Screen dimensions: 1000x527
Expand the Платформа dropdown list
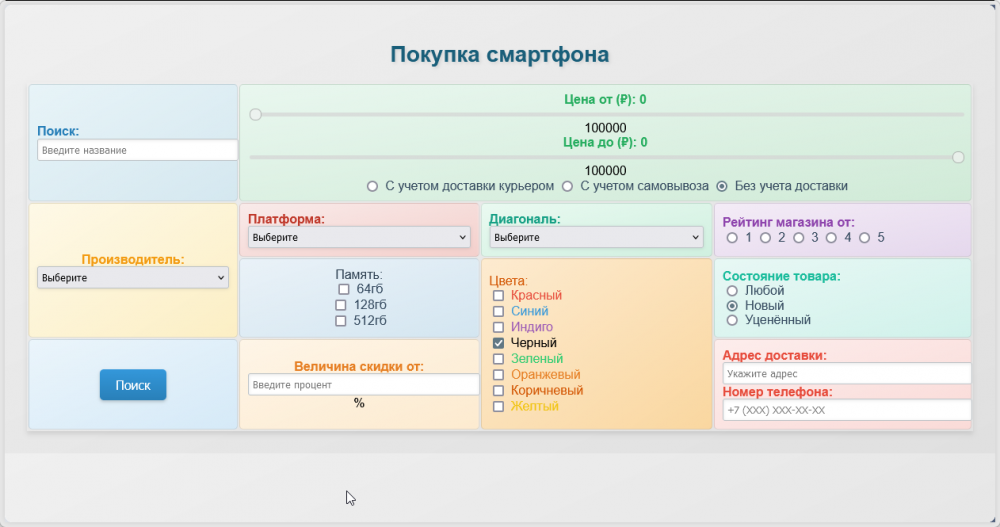coord(359,238)
